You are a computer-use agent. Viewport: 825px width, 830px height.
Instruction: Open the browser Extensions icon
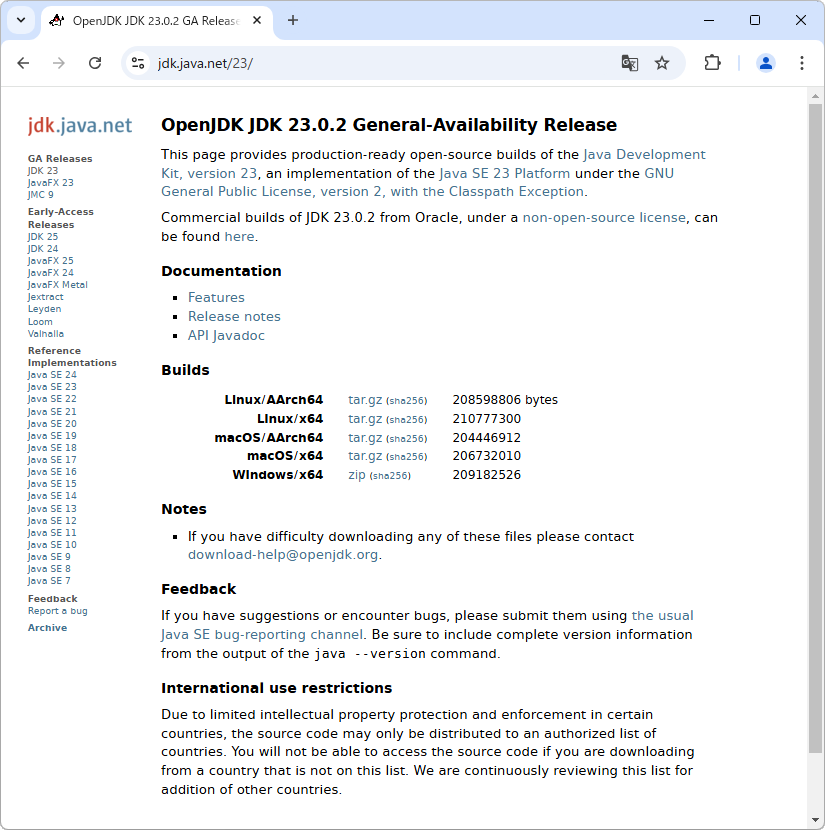(712, 62)
